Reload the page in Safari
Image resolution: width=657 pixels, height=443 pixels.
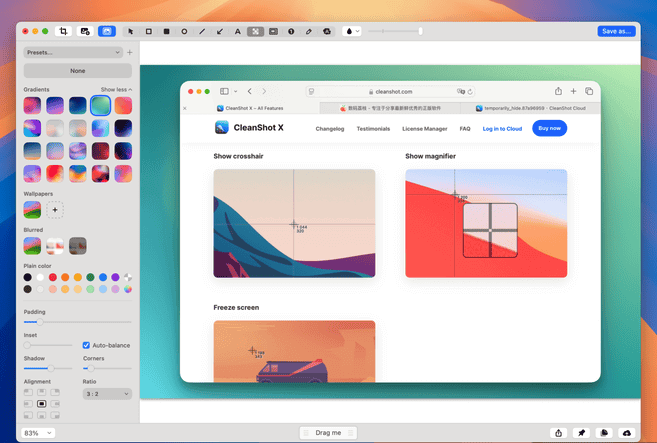point(470,92)
